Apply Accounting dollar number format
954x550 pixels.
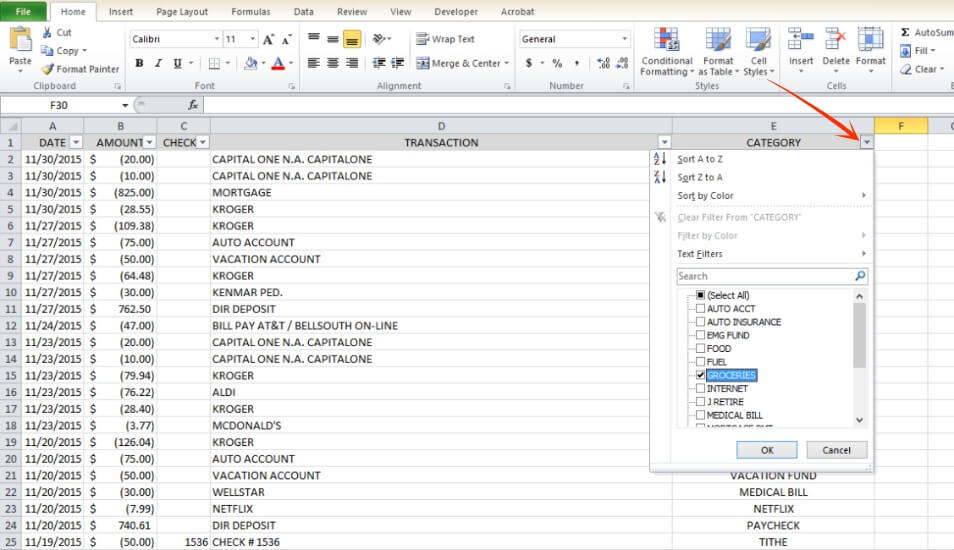pyautogui.click(x=529, y=63)
